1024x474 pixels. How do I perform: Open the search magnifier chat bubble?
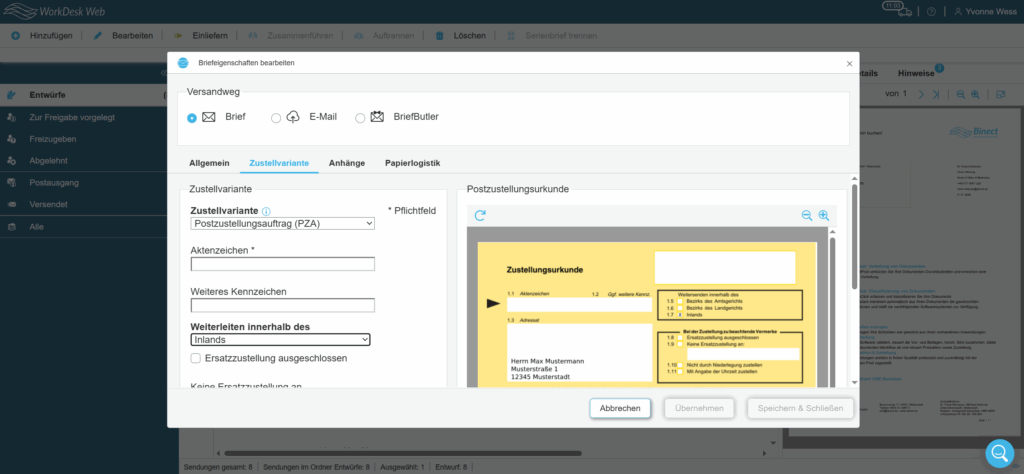(1000, 452)
